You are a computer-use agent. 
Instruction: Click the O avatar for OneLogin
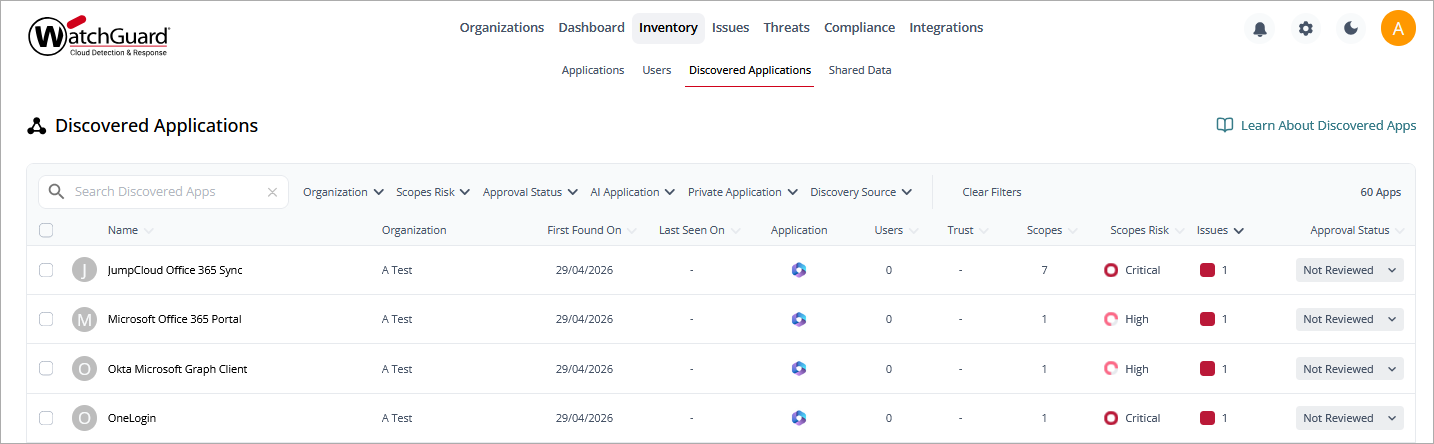(85, 418)
